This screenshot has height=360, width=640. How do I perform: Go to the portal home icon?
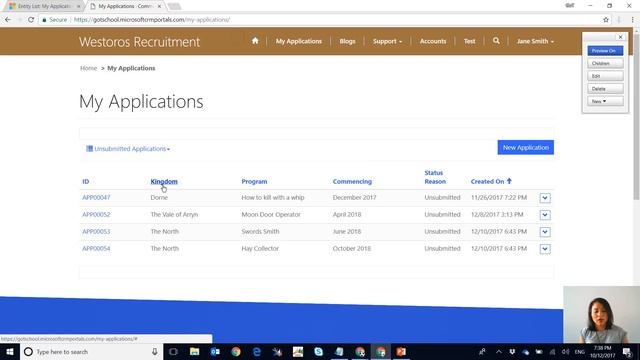[x=255, y=41]
